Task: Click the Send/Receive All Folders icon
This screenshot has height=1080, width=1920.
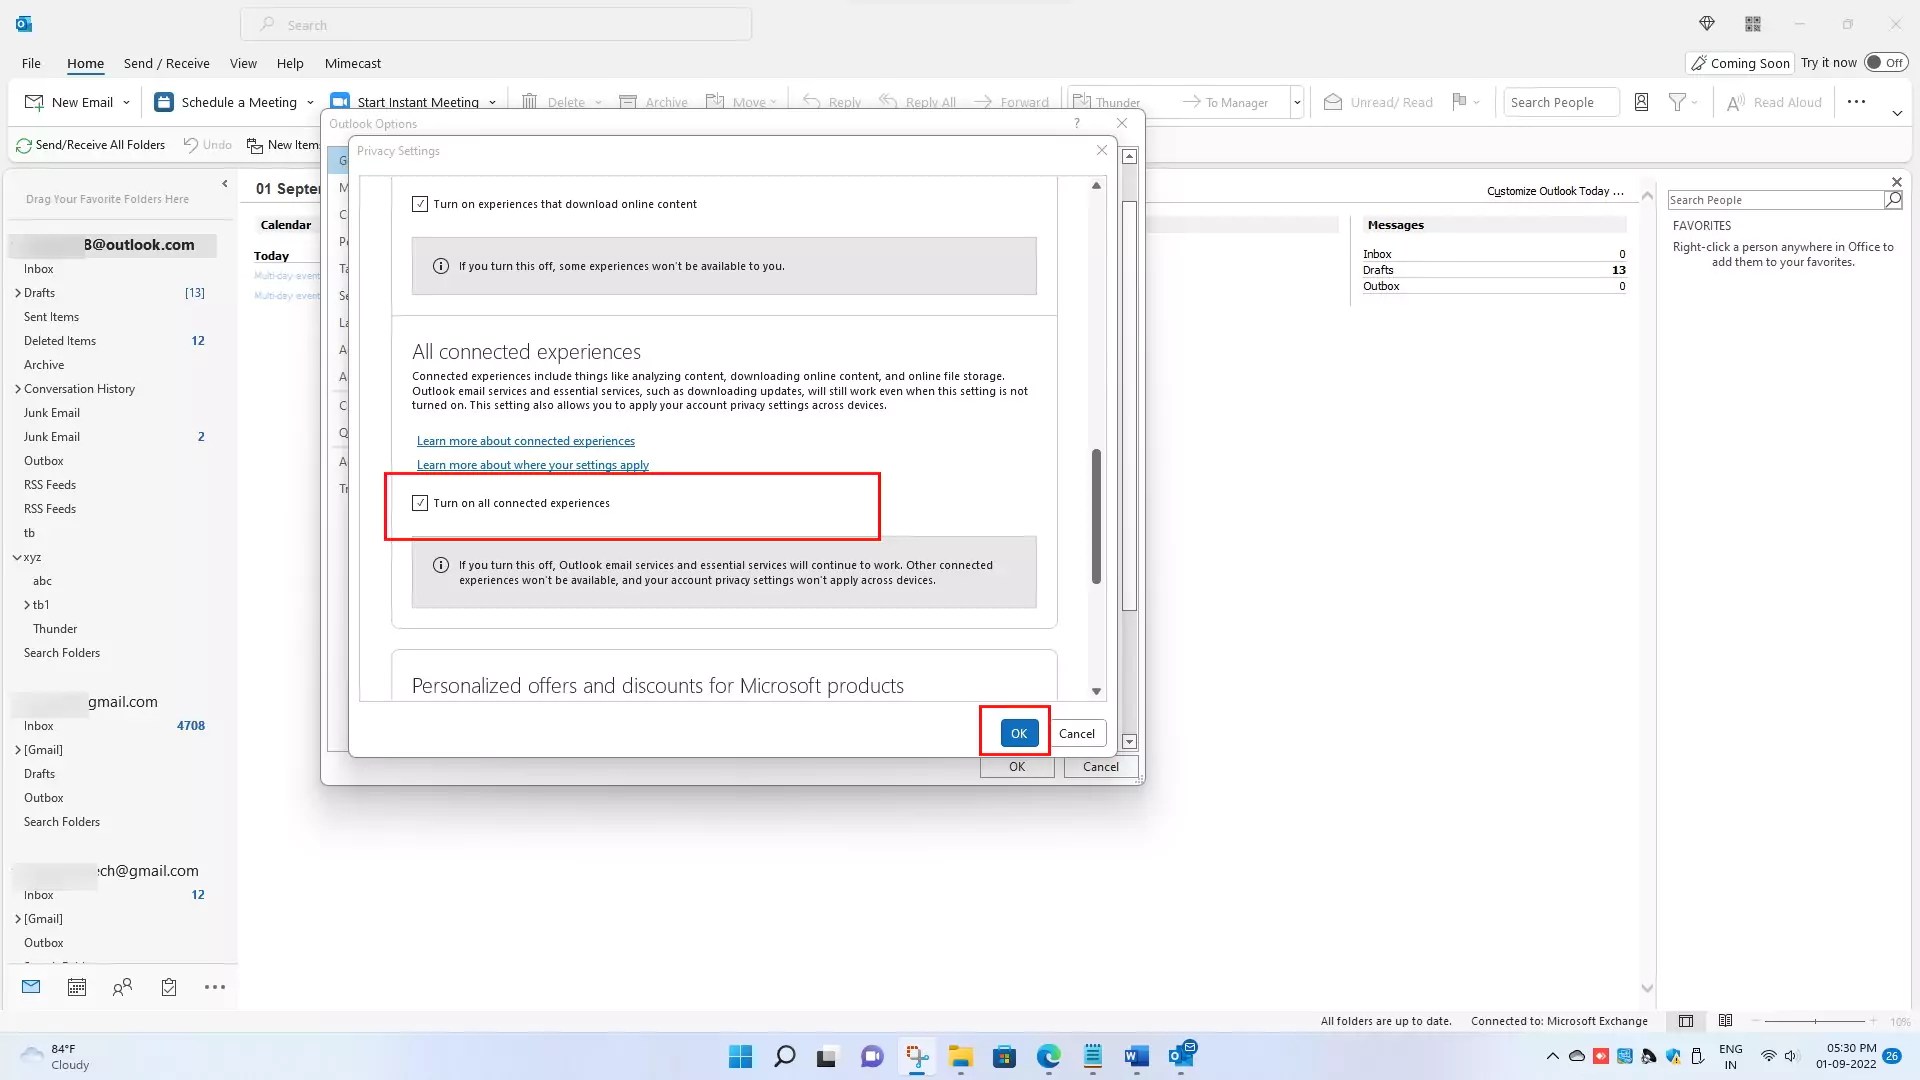Action: 22,145
